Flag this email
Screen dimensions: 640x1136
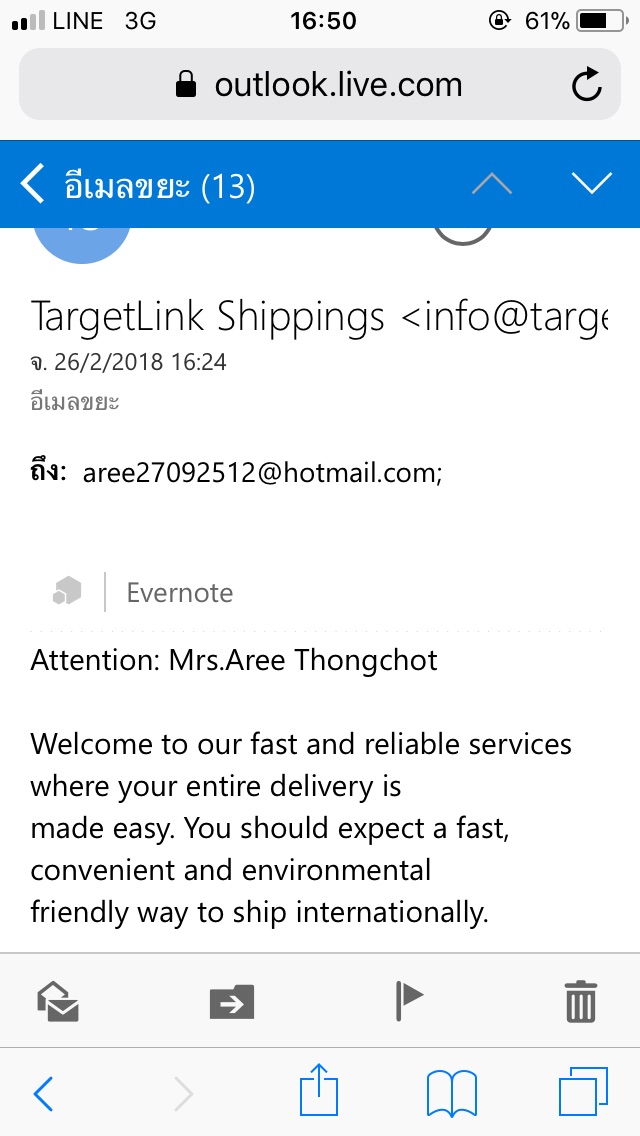(x=409, y=1000)
